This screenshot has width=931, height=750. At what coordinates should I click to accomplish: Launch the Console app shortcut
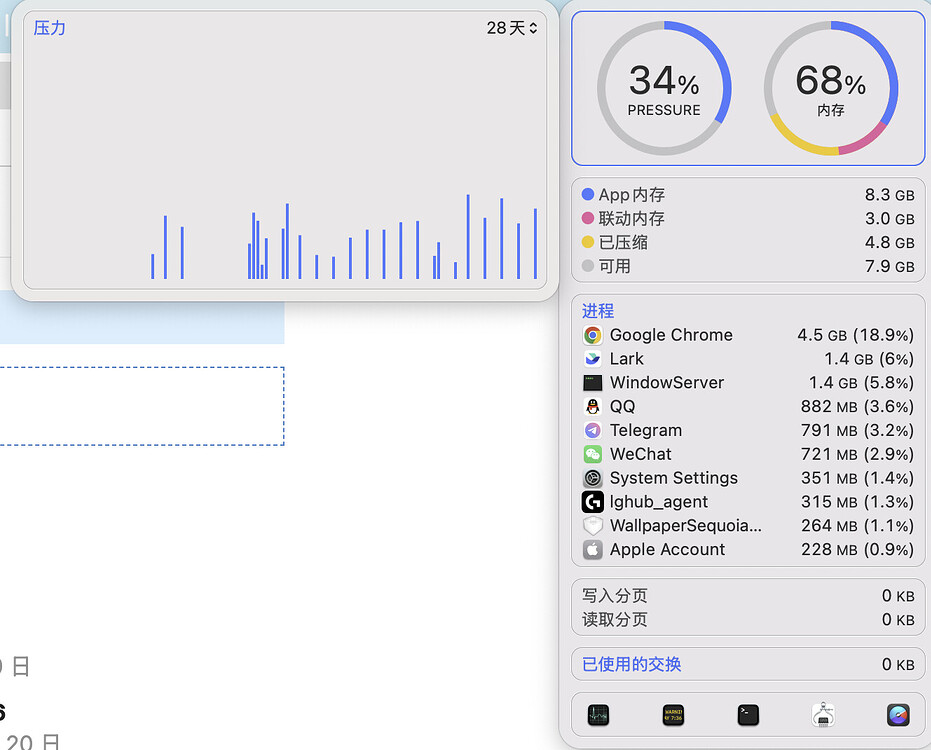pyautogui.click(x=673, y=715)
